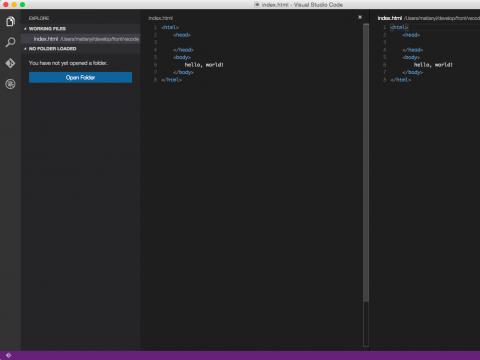
Task: Click document icon in window title bar
Action: tap(257, 4)
